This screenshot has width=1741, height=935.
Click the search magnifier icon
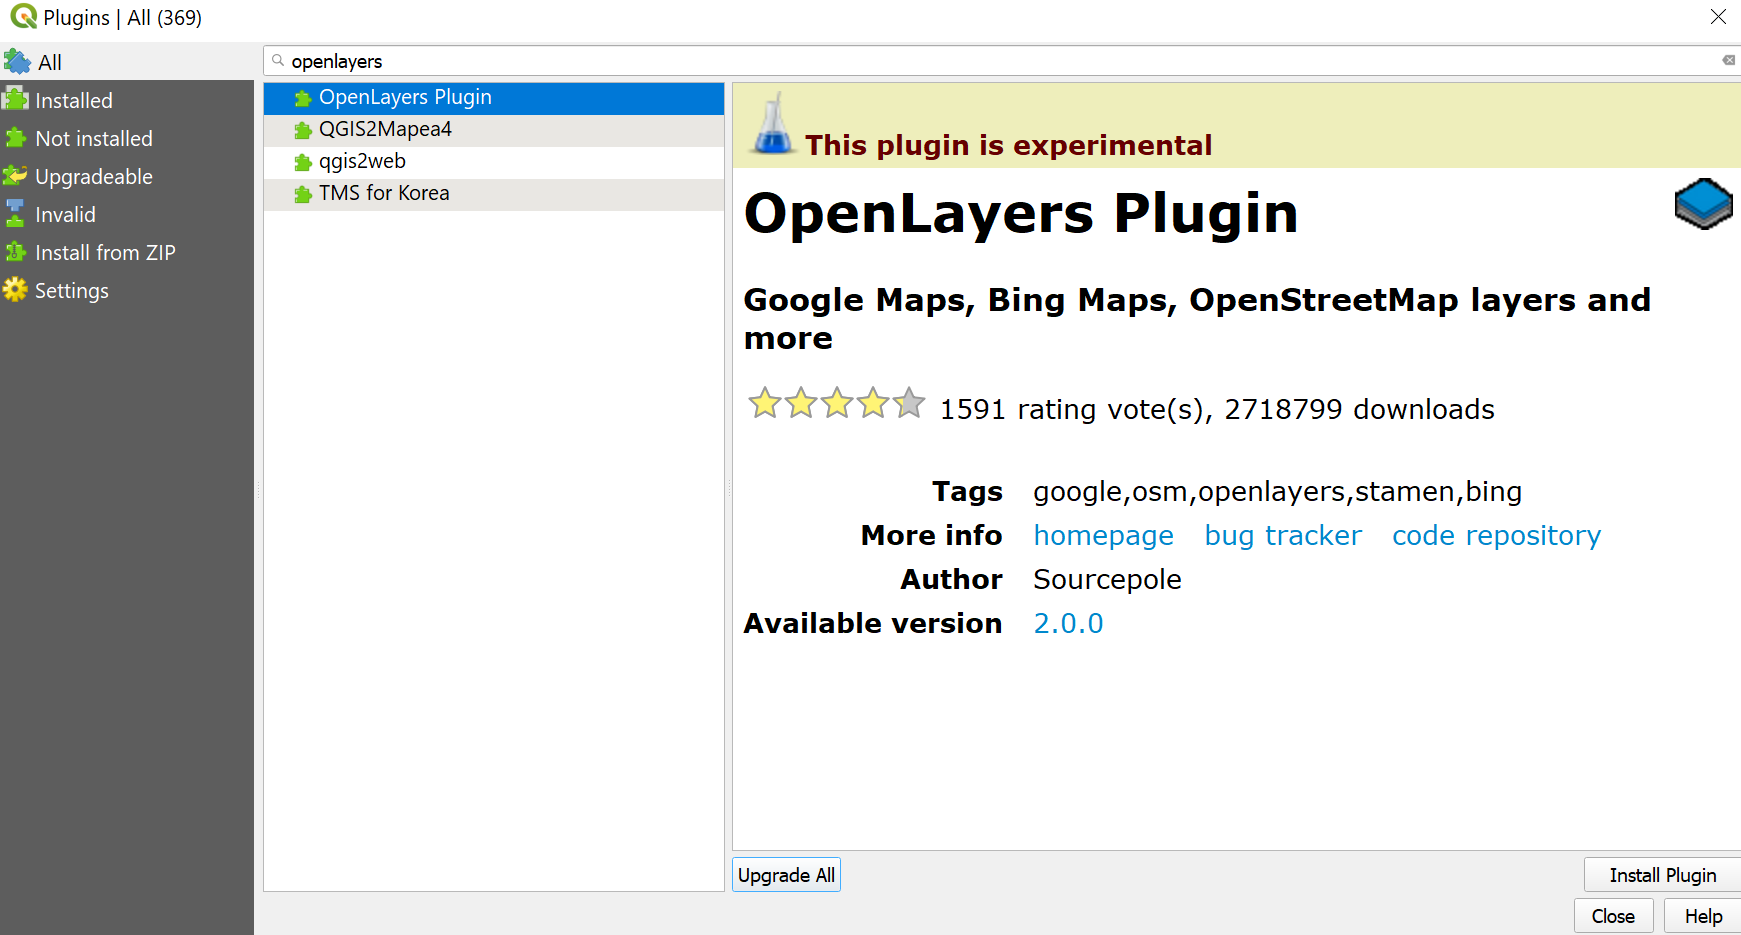[278, 61]
